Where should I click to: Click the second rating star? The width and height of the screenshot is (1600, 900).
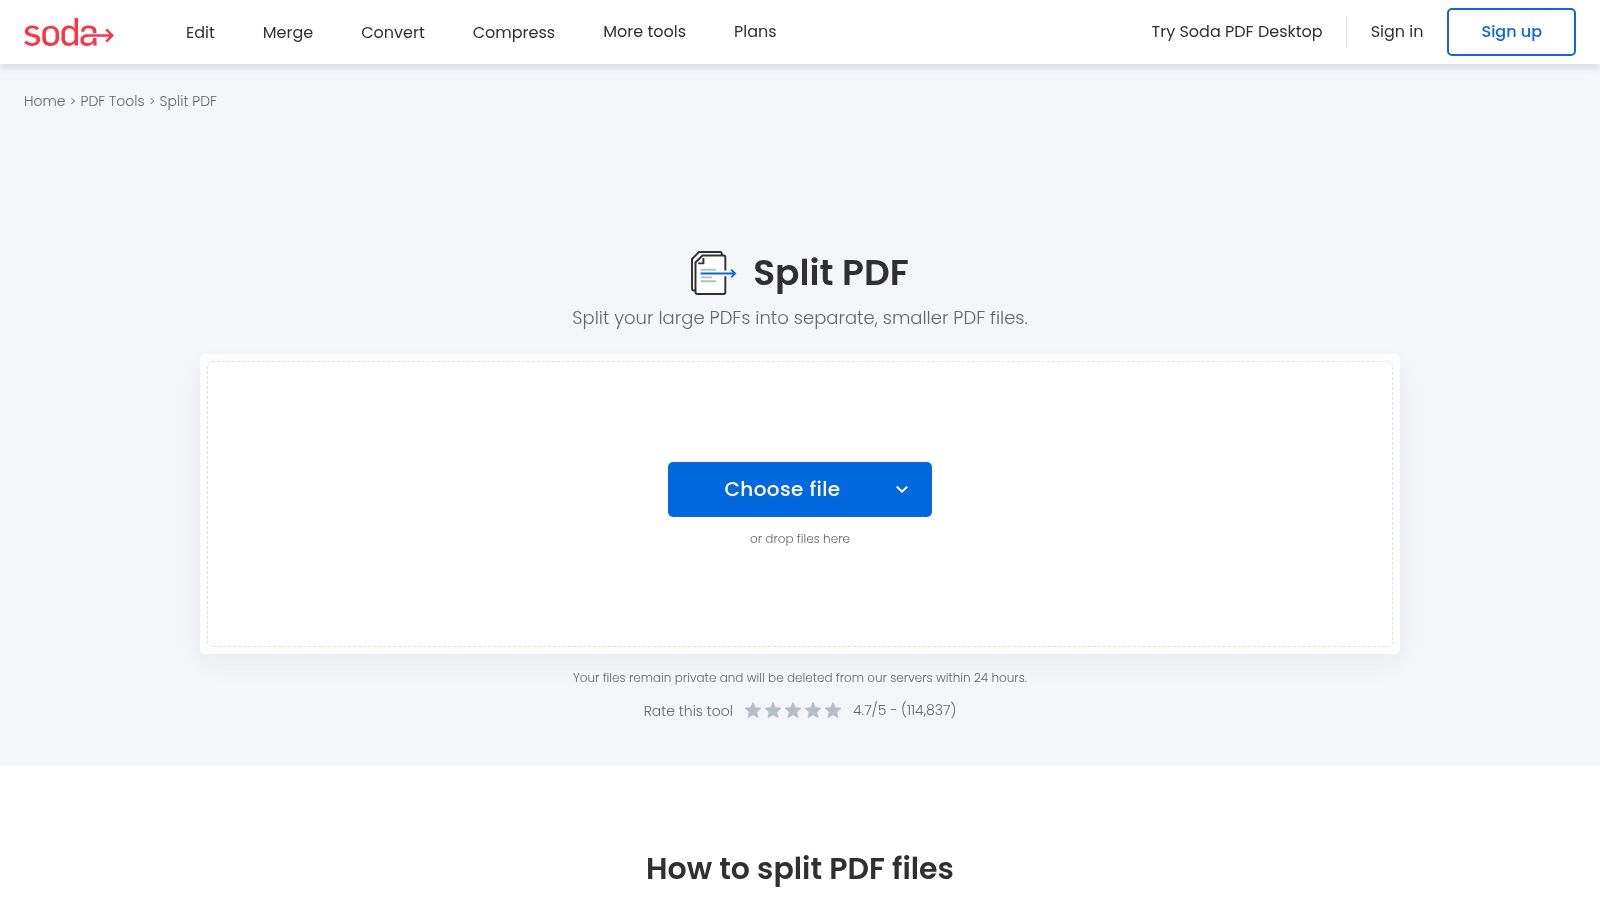click(773, 710)
